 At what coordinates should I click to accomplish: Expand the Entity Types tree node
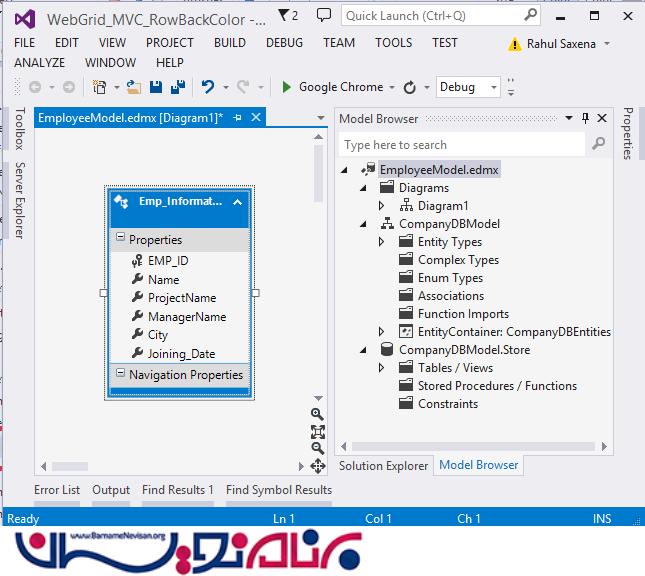pos(382,242)
